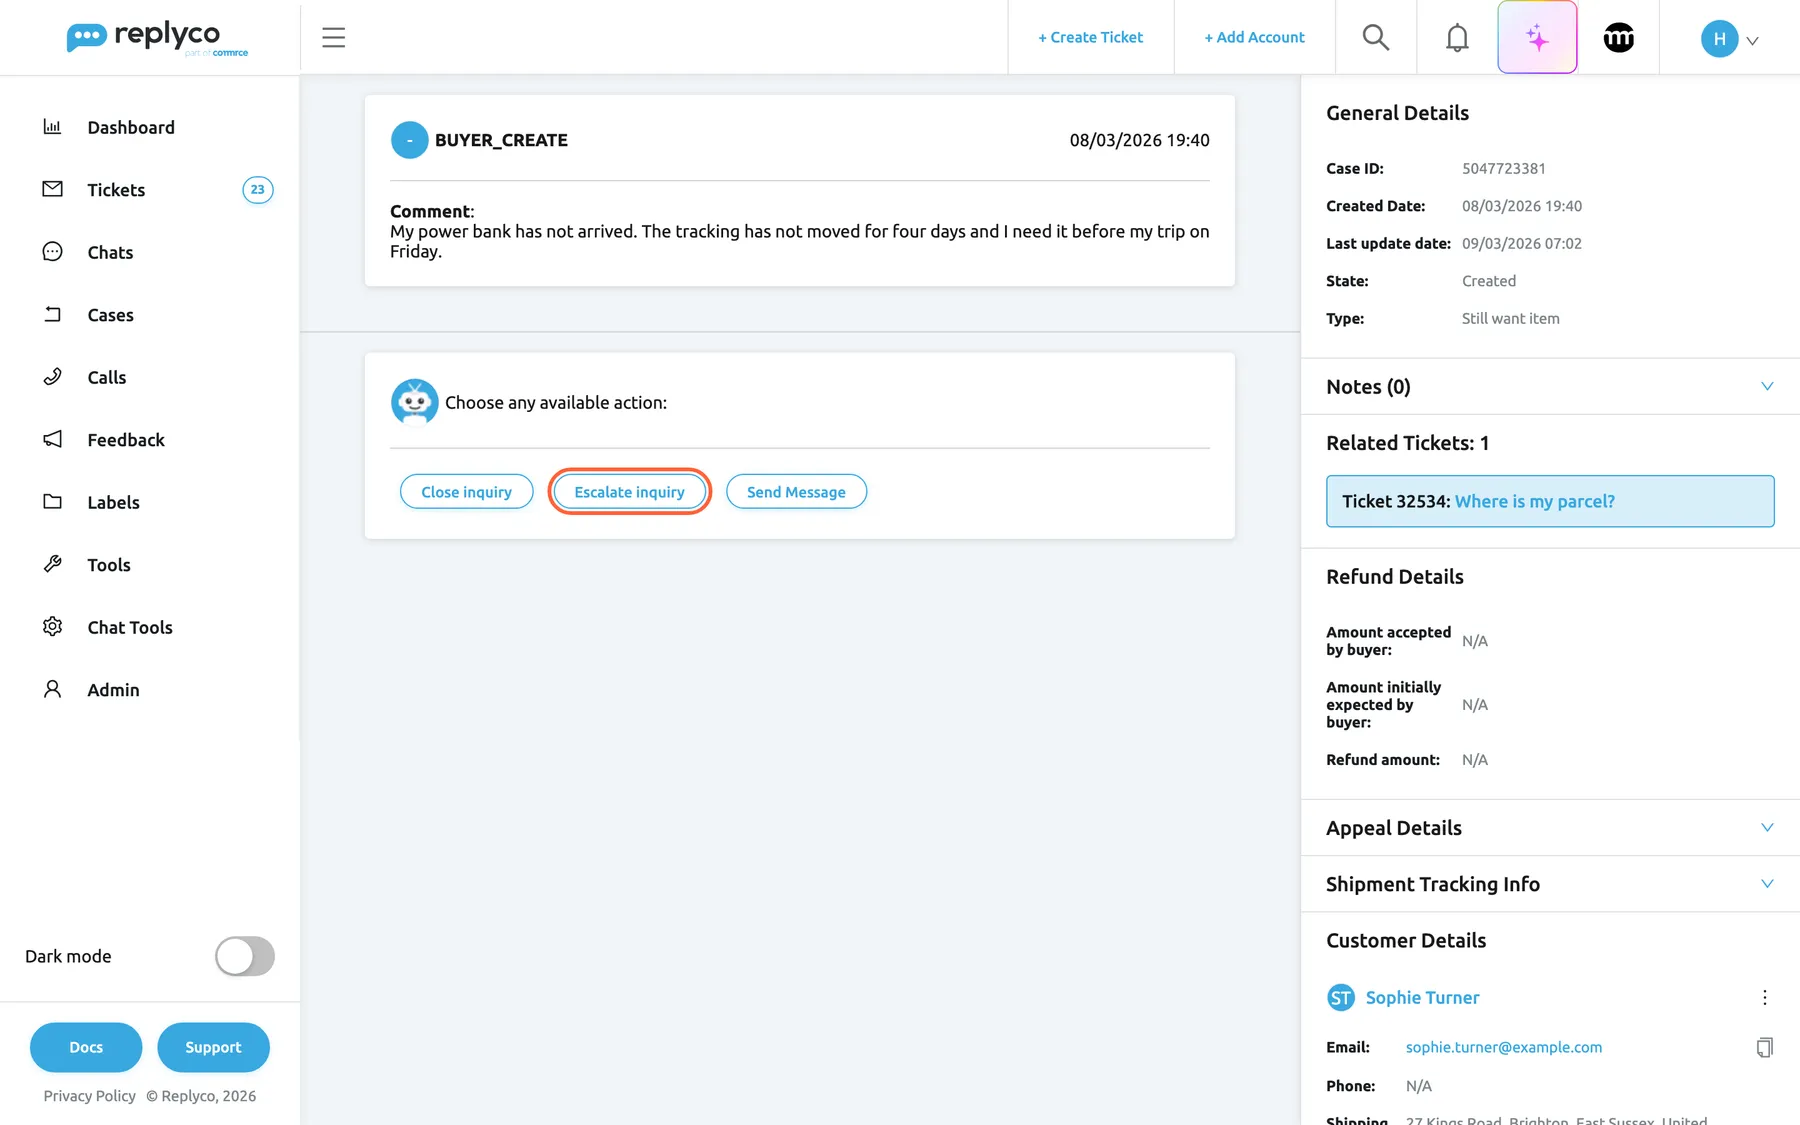Click the search magnifier icon

(x=1376, y=38)
